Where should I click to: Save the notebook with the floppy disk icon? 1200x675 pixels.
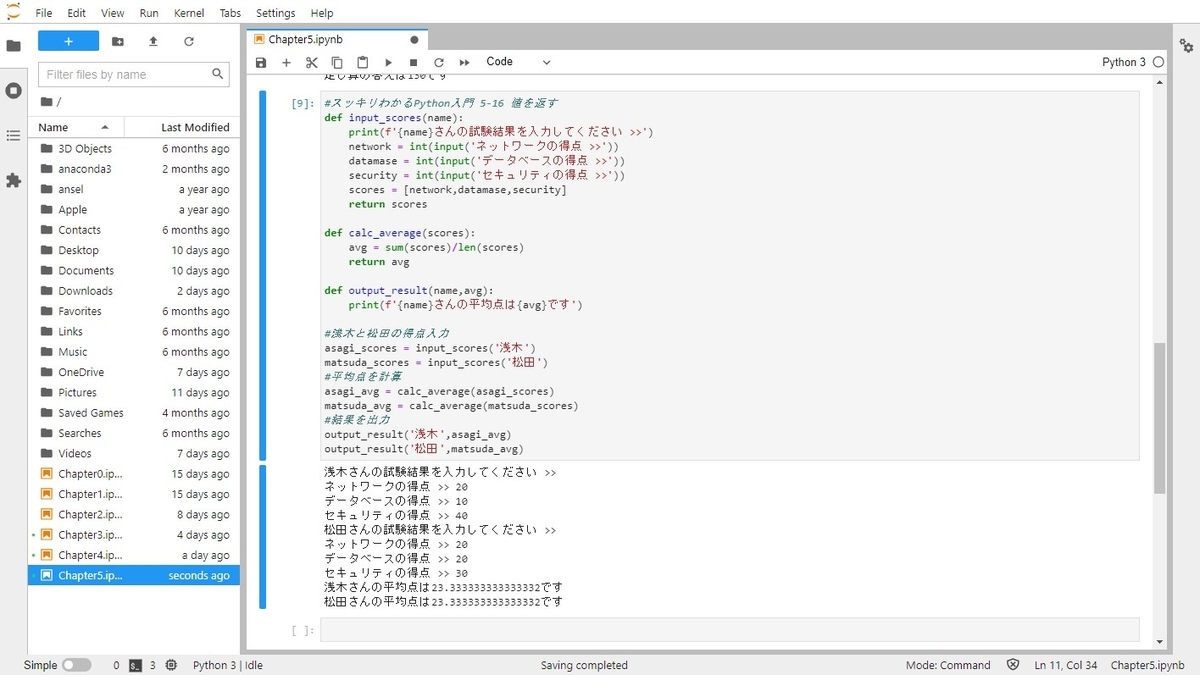[x=261, y=62]
